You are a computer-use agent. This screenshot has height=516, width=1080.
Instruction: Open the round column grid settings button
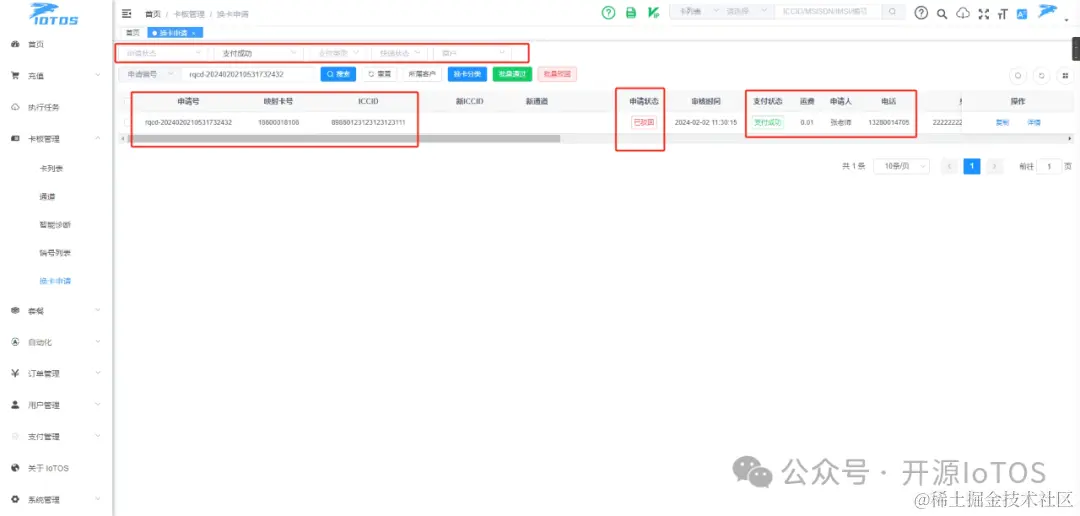point(1065,76)
